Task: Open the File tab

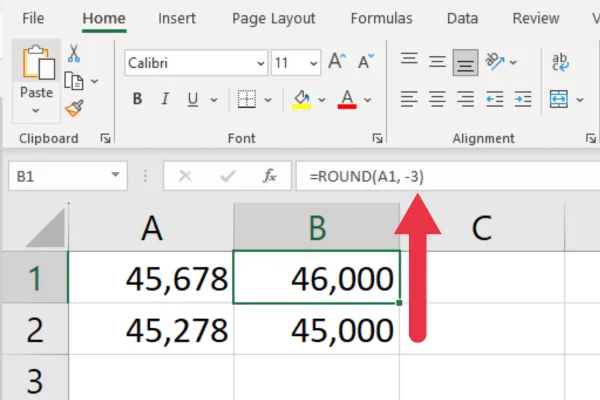Action: point(33,18)
